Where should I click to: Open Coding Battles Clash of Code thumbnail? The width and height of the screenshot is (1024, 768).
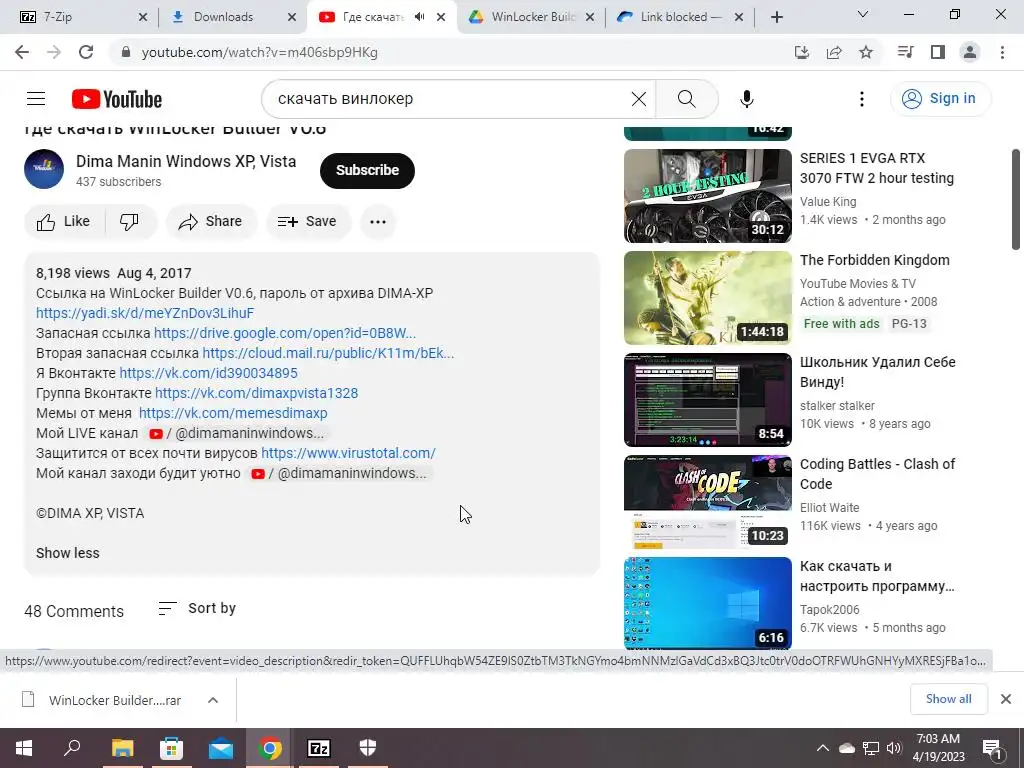[x=707, y=502]
